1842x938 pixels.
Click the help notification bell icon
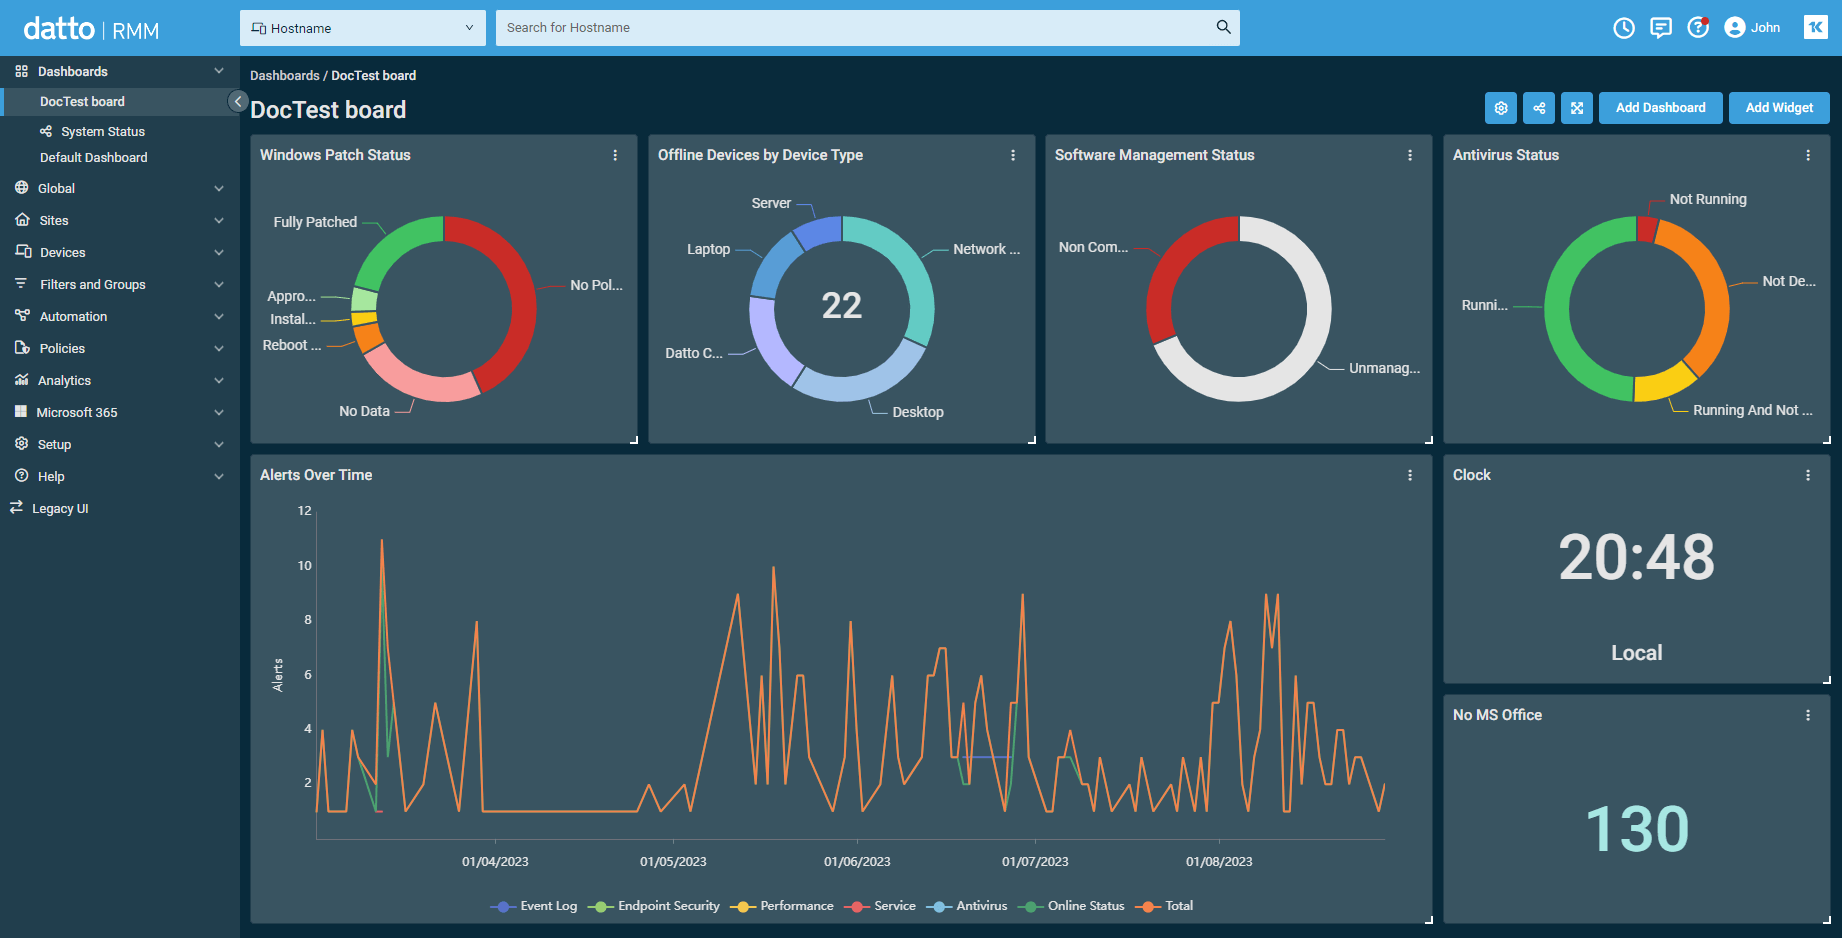pyautogui.click(x=1698, y=27)
